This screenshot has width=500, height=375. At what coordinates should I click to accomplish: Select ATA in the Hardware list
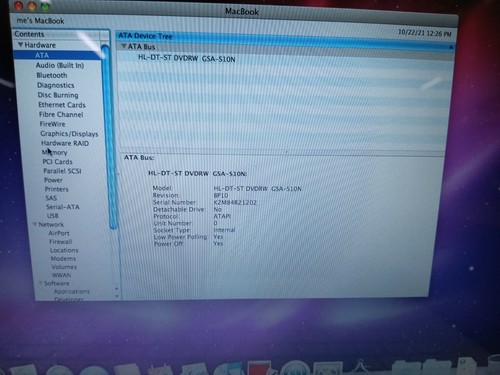(42, 55)
